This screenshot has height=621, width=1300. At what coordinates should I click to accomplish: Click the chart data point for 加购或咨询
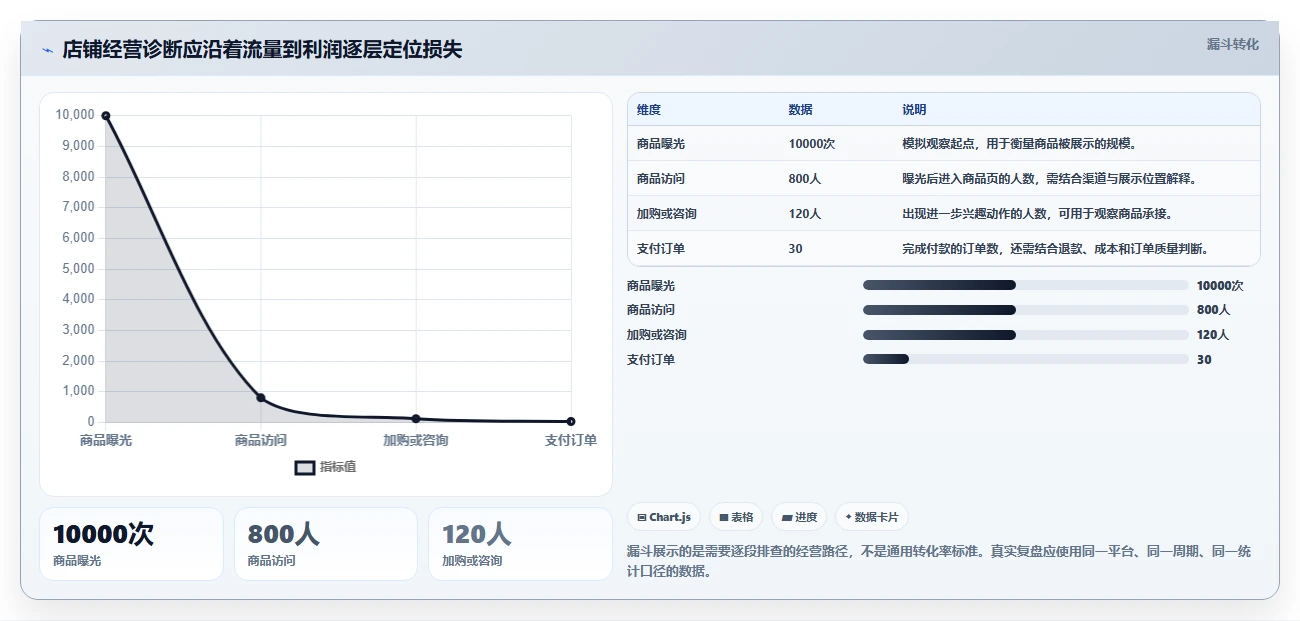(x=416, y=419)
